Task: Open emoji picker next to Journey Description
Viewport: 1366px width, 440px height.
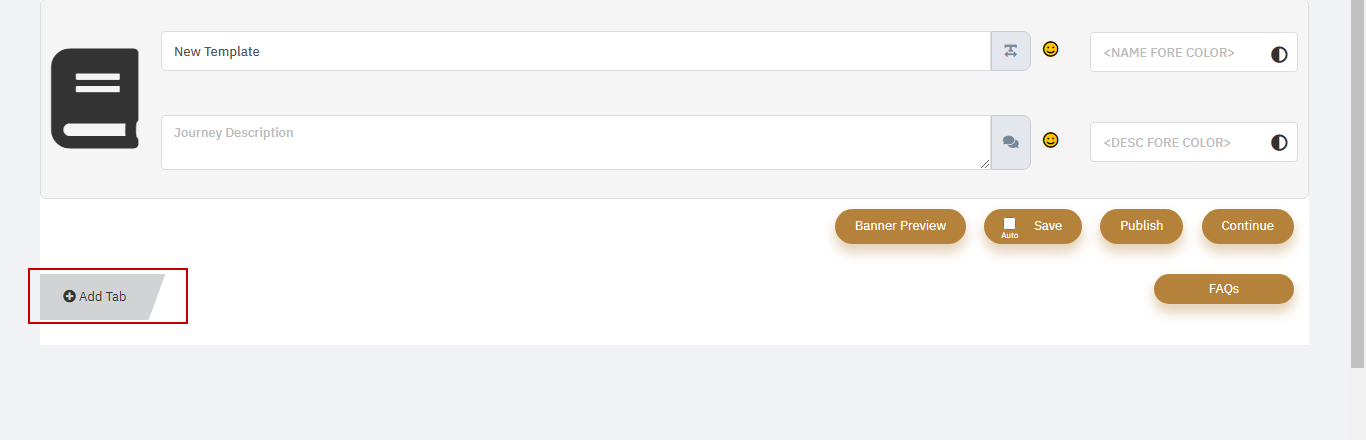Action: point(1050,140)
